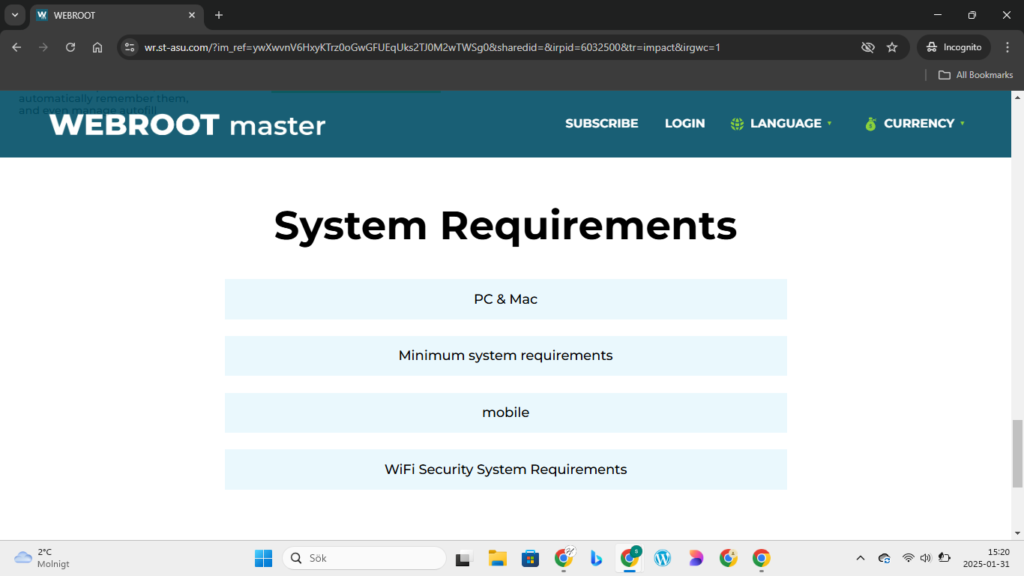
Task: Open the Incognito profile indicator
Action: 954,47
